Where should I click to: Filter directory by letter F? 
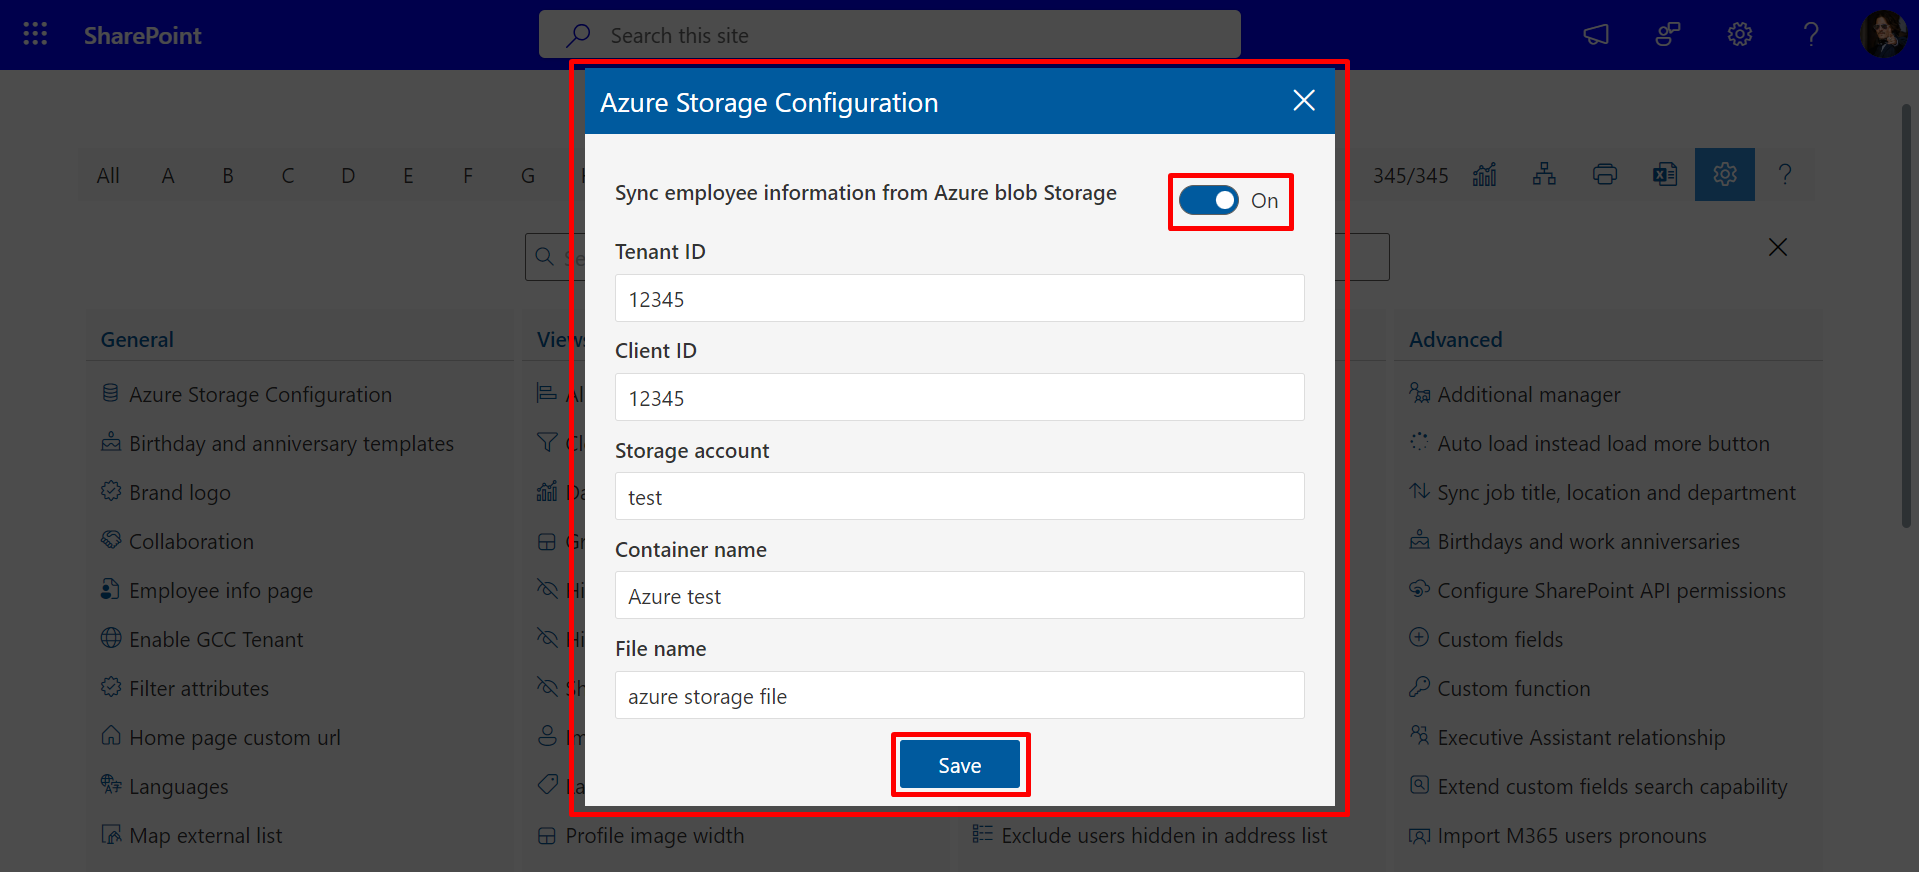(x=468, y=176)
